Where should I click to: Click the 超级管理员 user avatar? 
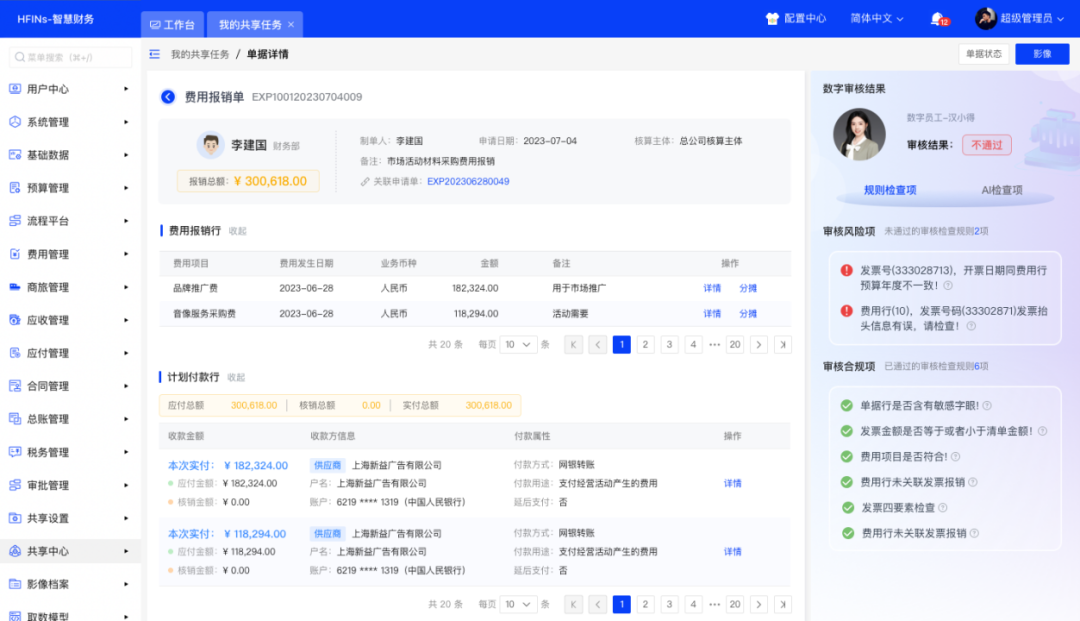pos(986,19)
